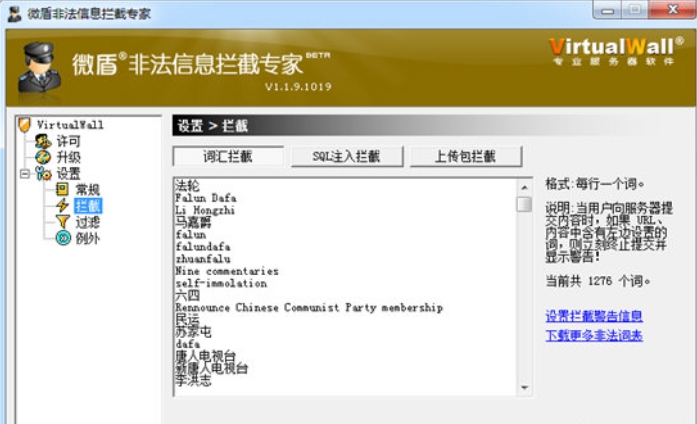
Task: Open 设置拦截警告信息 link
Action: (594, 316)
